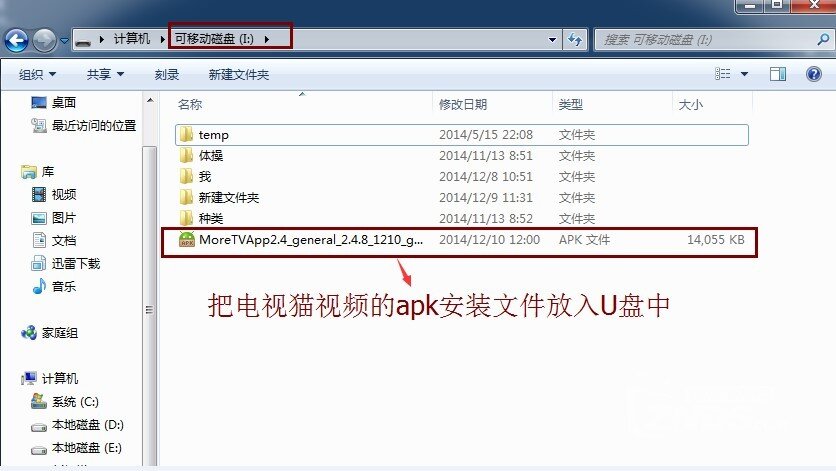Image resolution: width=836 pixels, height=471 pixels.
Task: Sort by 名称 column header
Action: pos(190,105)
